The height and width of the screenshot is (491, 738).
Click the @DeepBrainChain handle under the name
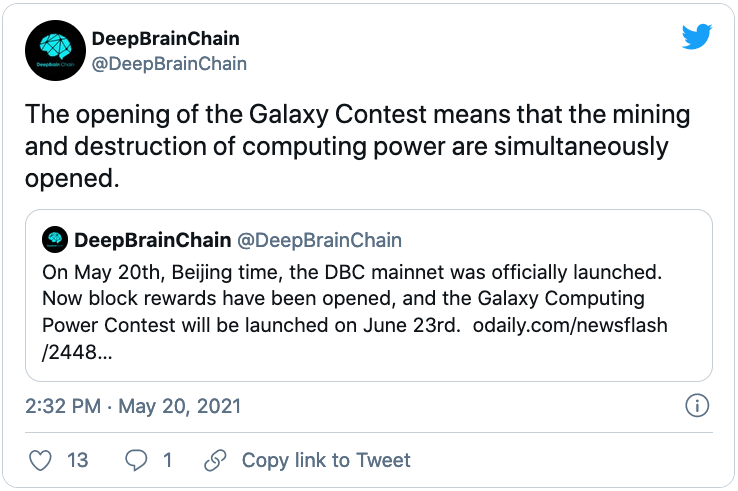[x=169, y=63]
